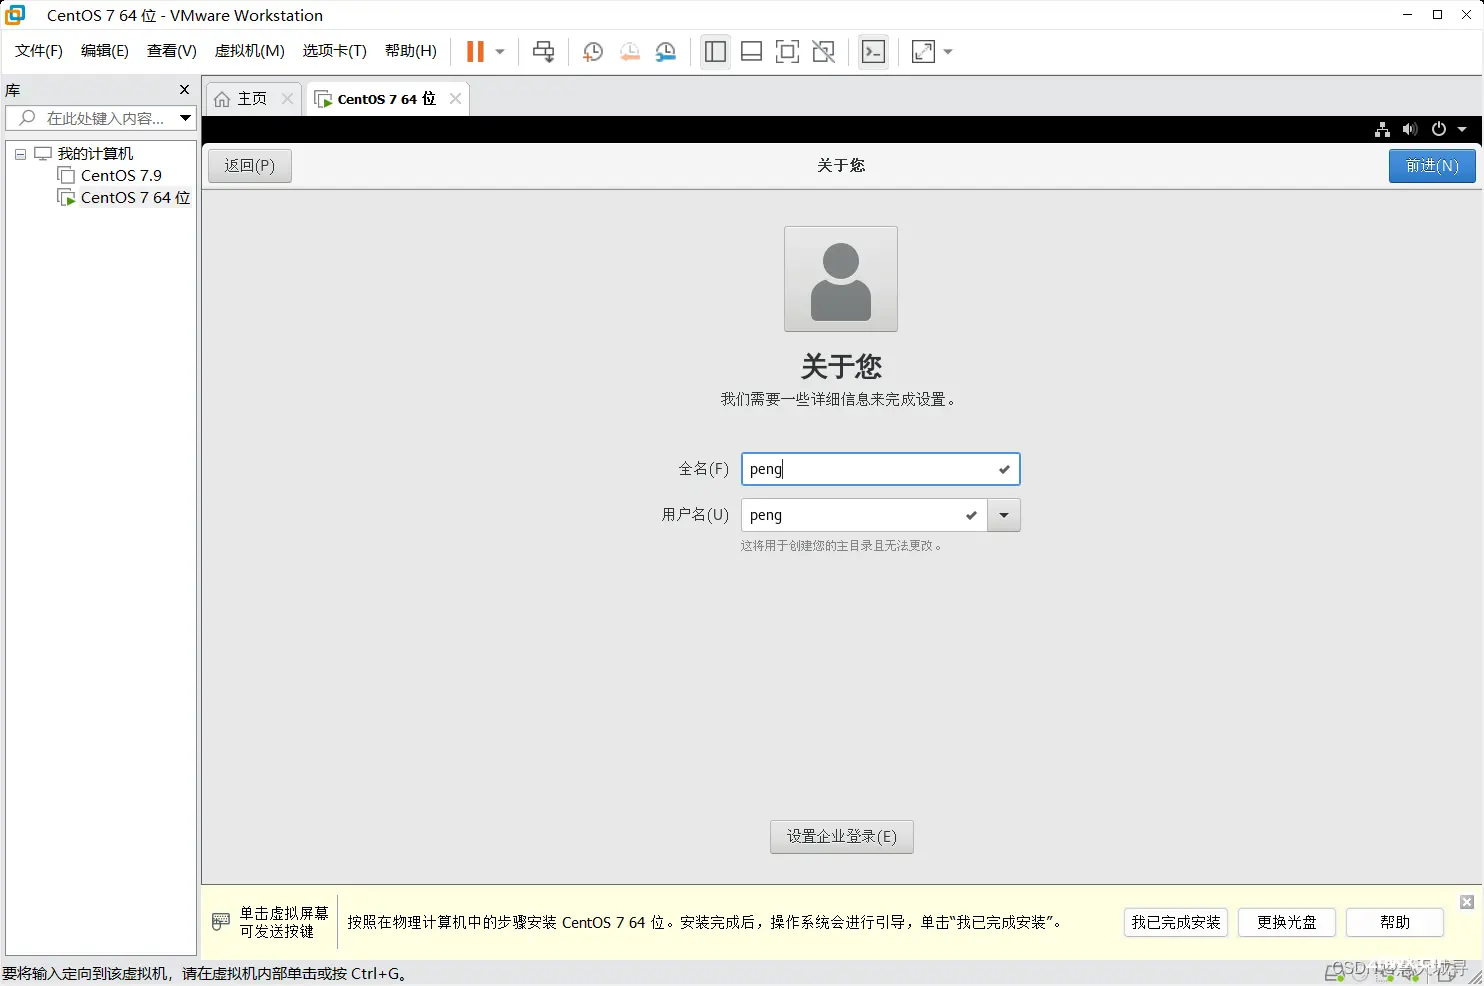This screenshot has height=986, width=1484.
Task: Open the power options dropdown arrow beside pause
Action: [500, 52]
